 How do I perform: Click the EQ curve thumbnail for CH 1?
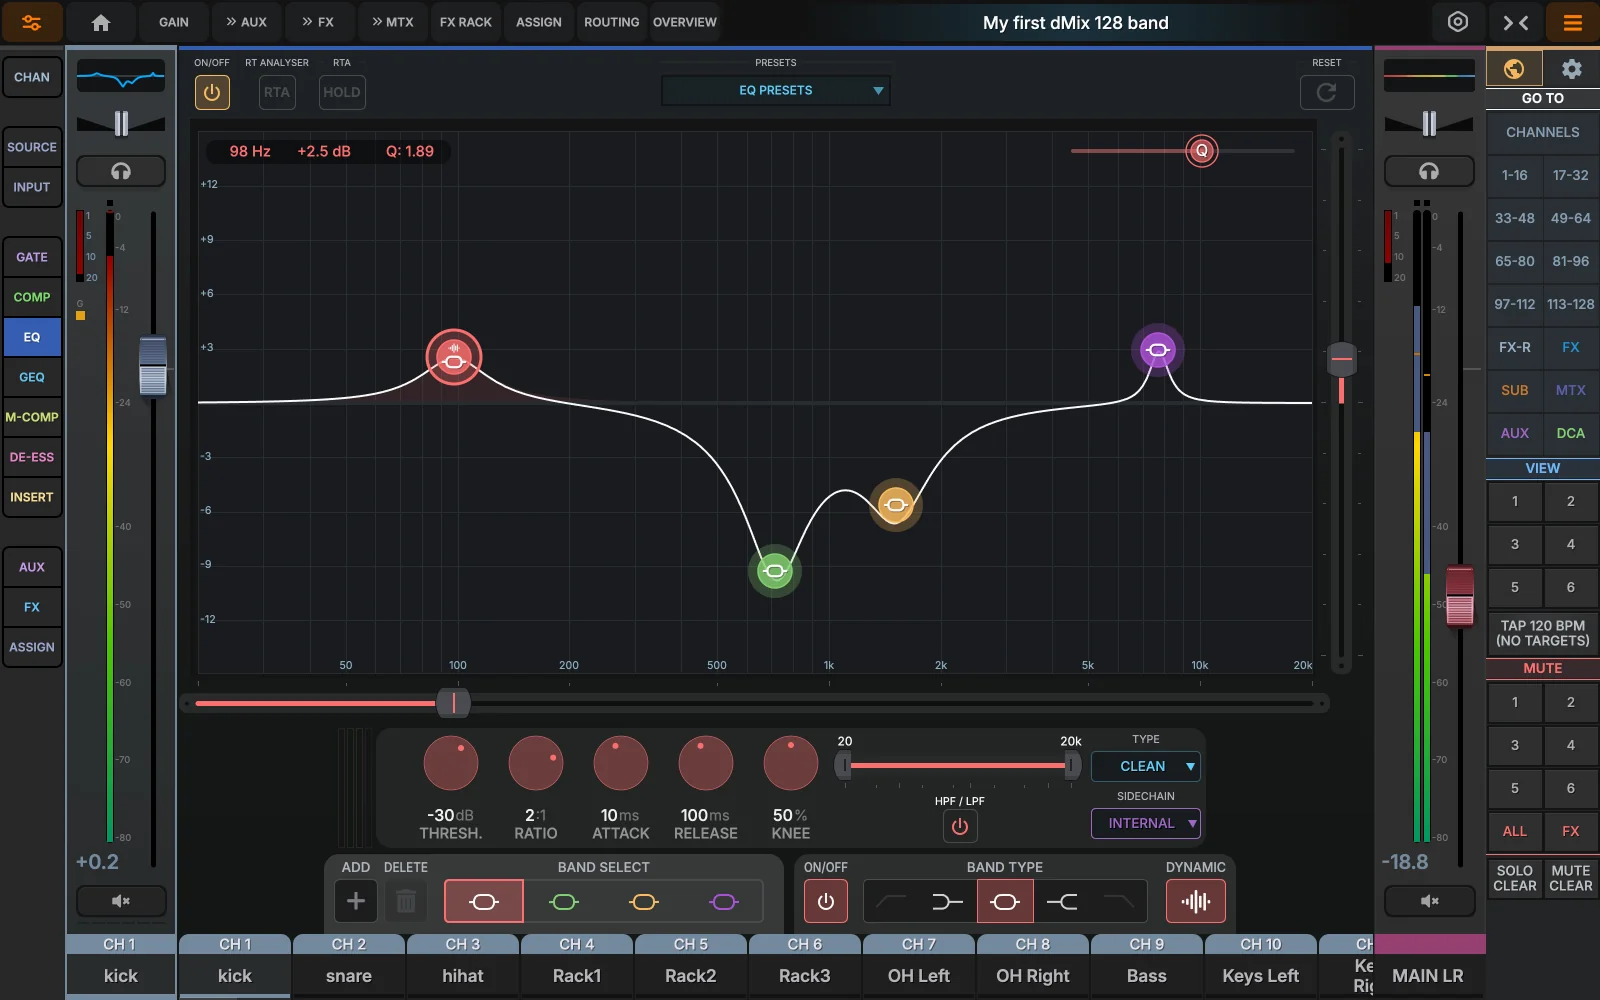tap(121, 76)
